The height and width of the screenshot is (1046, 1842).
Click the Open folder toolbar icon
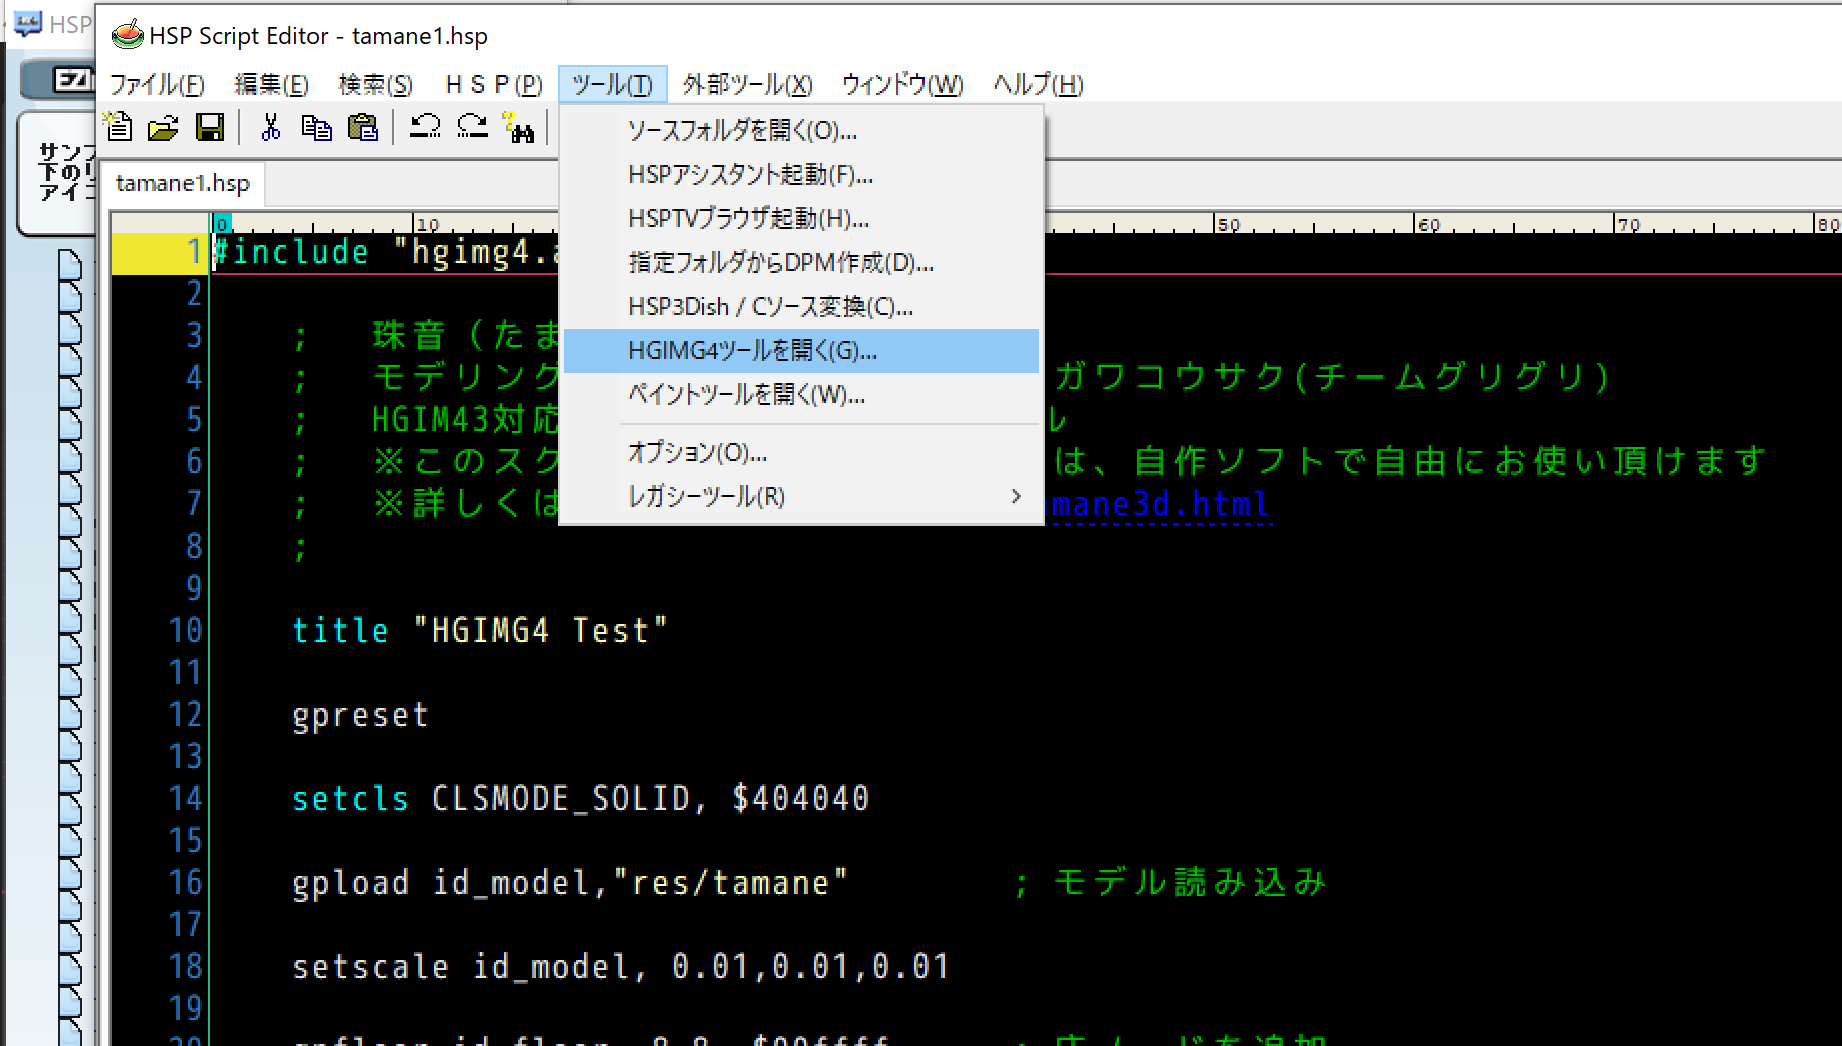pyautogui.click(x=163, y=127)
